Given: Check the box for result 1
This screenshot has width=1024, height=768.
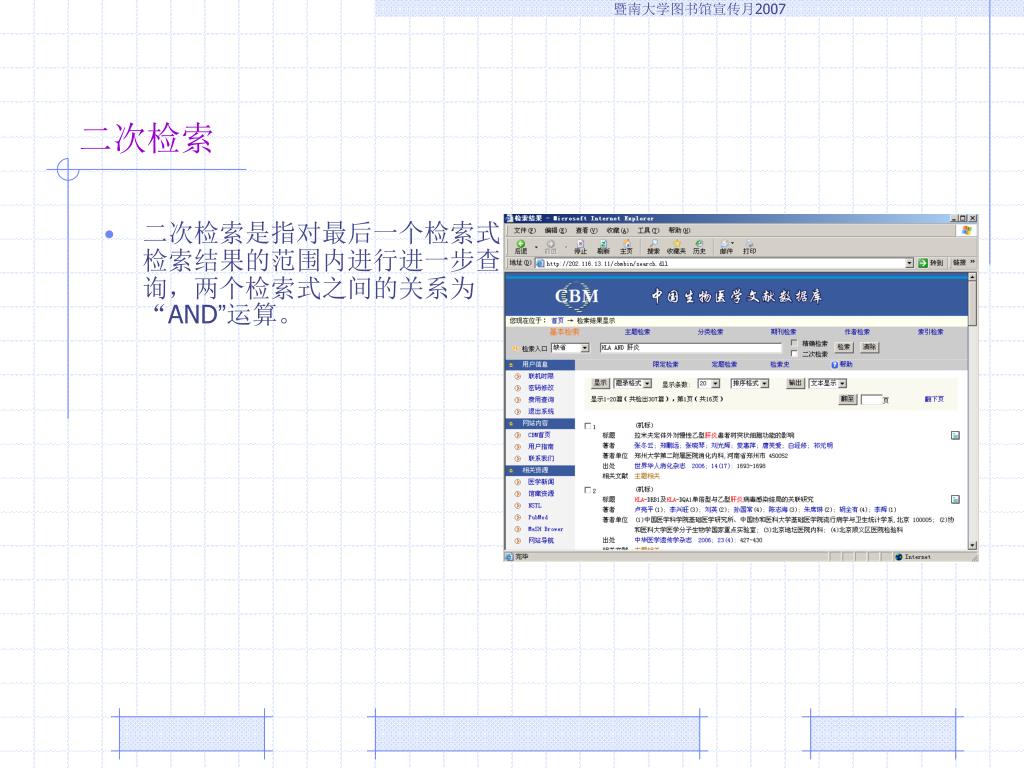Looking at the screenshot, I should (588, 426).
